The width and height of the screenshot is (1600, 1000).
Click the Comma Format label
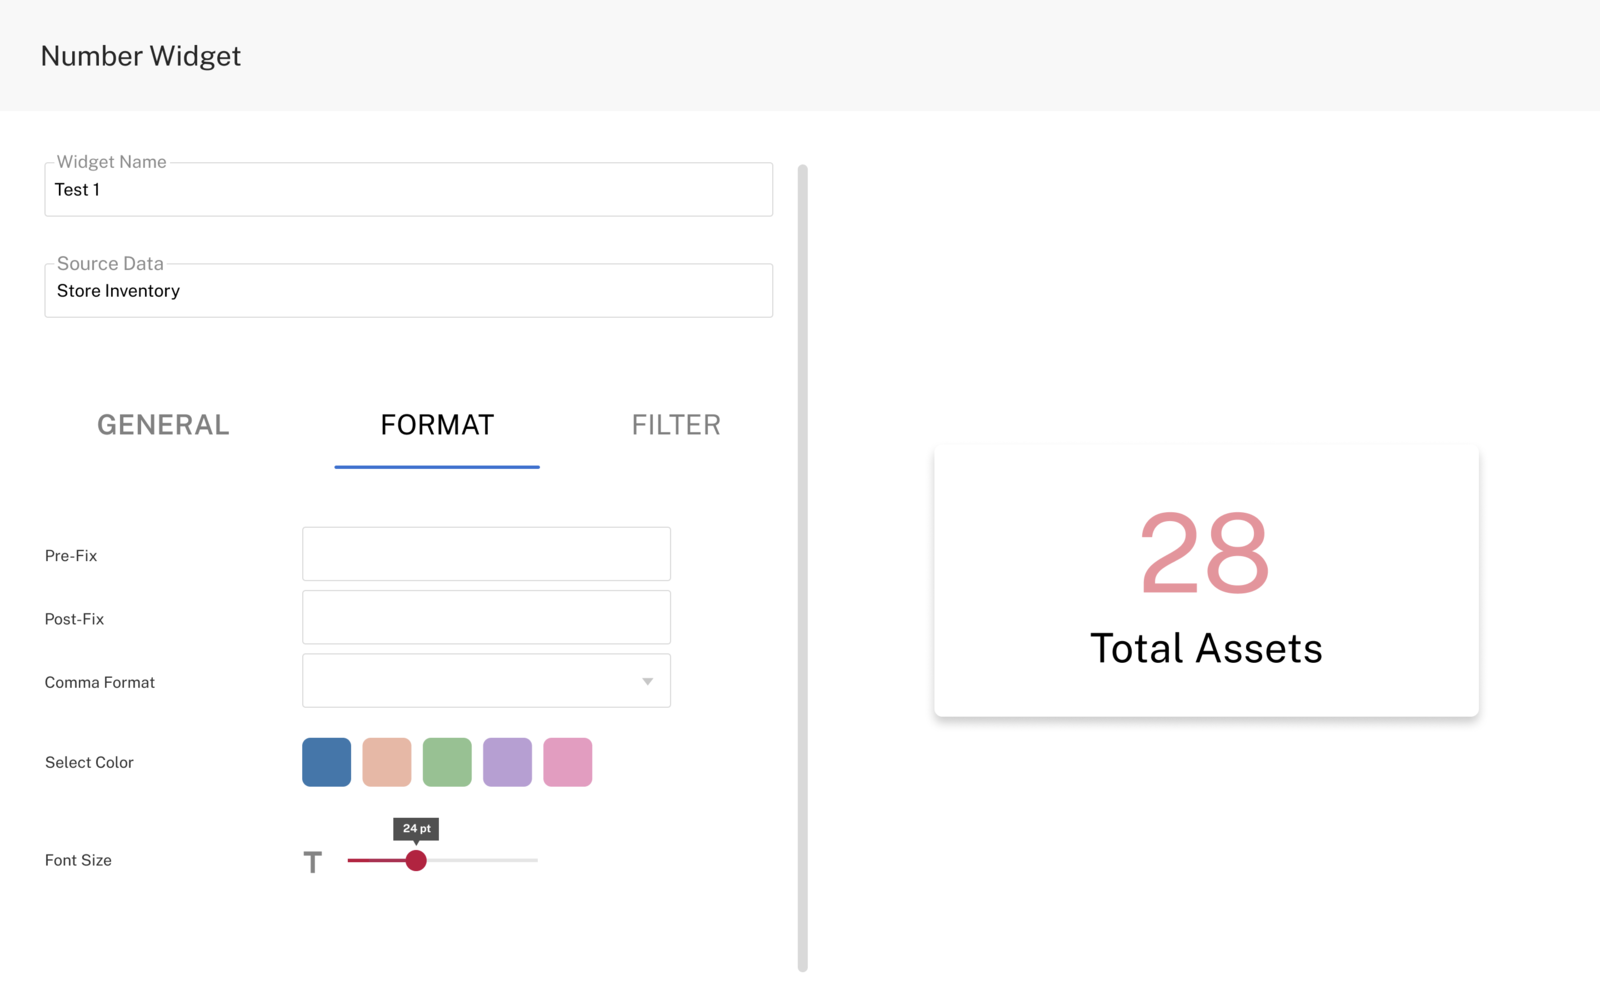coord(100,682)
